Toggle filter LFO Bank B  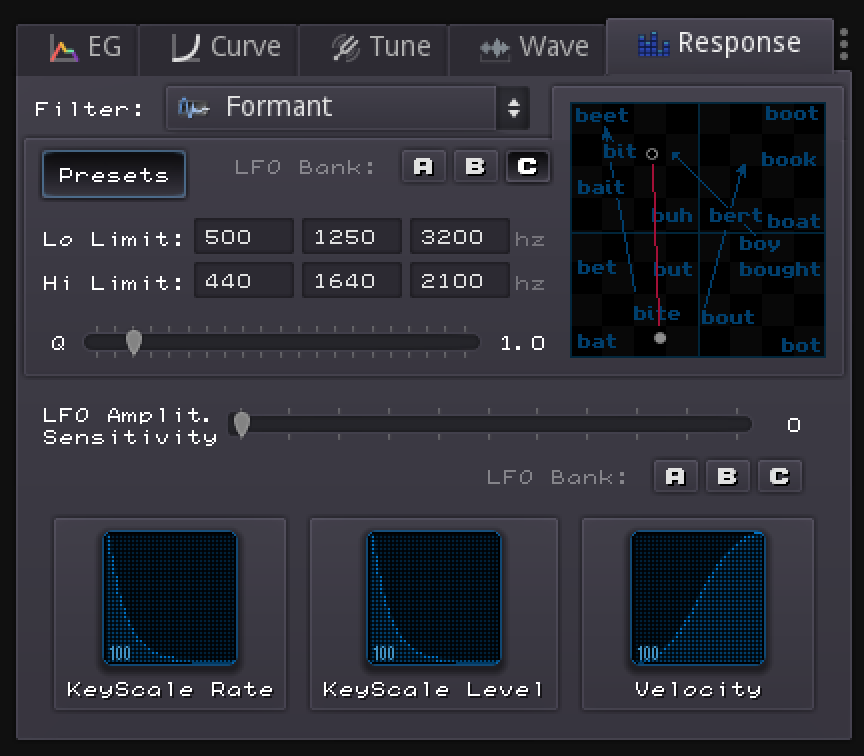(475, 166)
